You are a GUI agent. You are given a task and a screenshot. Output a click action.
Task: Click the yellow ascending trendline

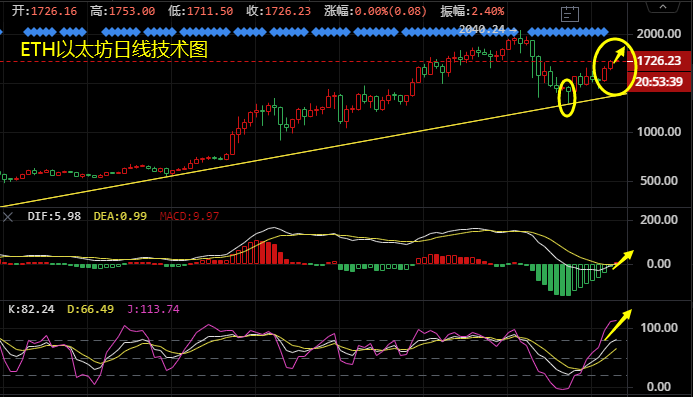(x=309, y=150)
